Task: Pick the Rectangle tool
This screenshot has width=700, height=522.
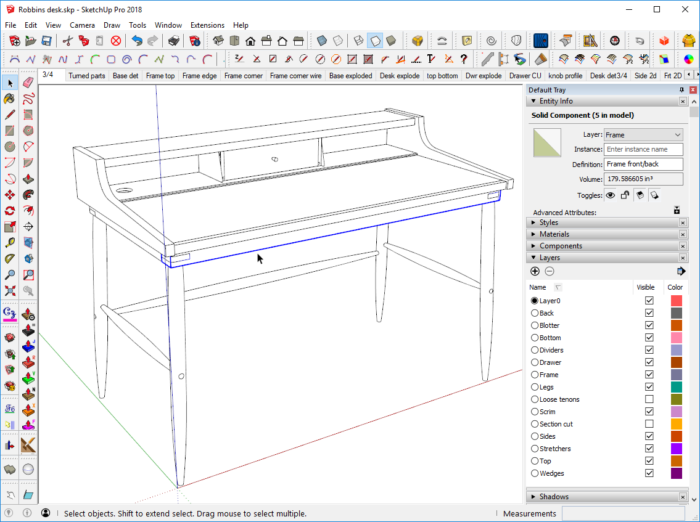Action: 10,131
